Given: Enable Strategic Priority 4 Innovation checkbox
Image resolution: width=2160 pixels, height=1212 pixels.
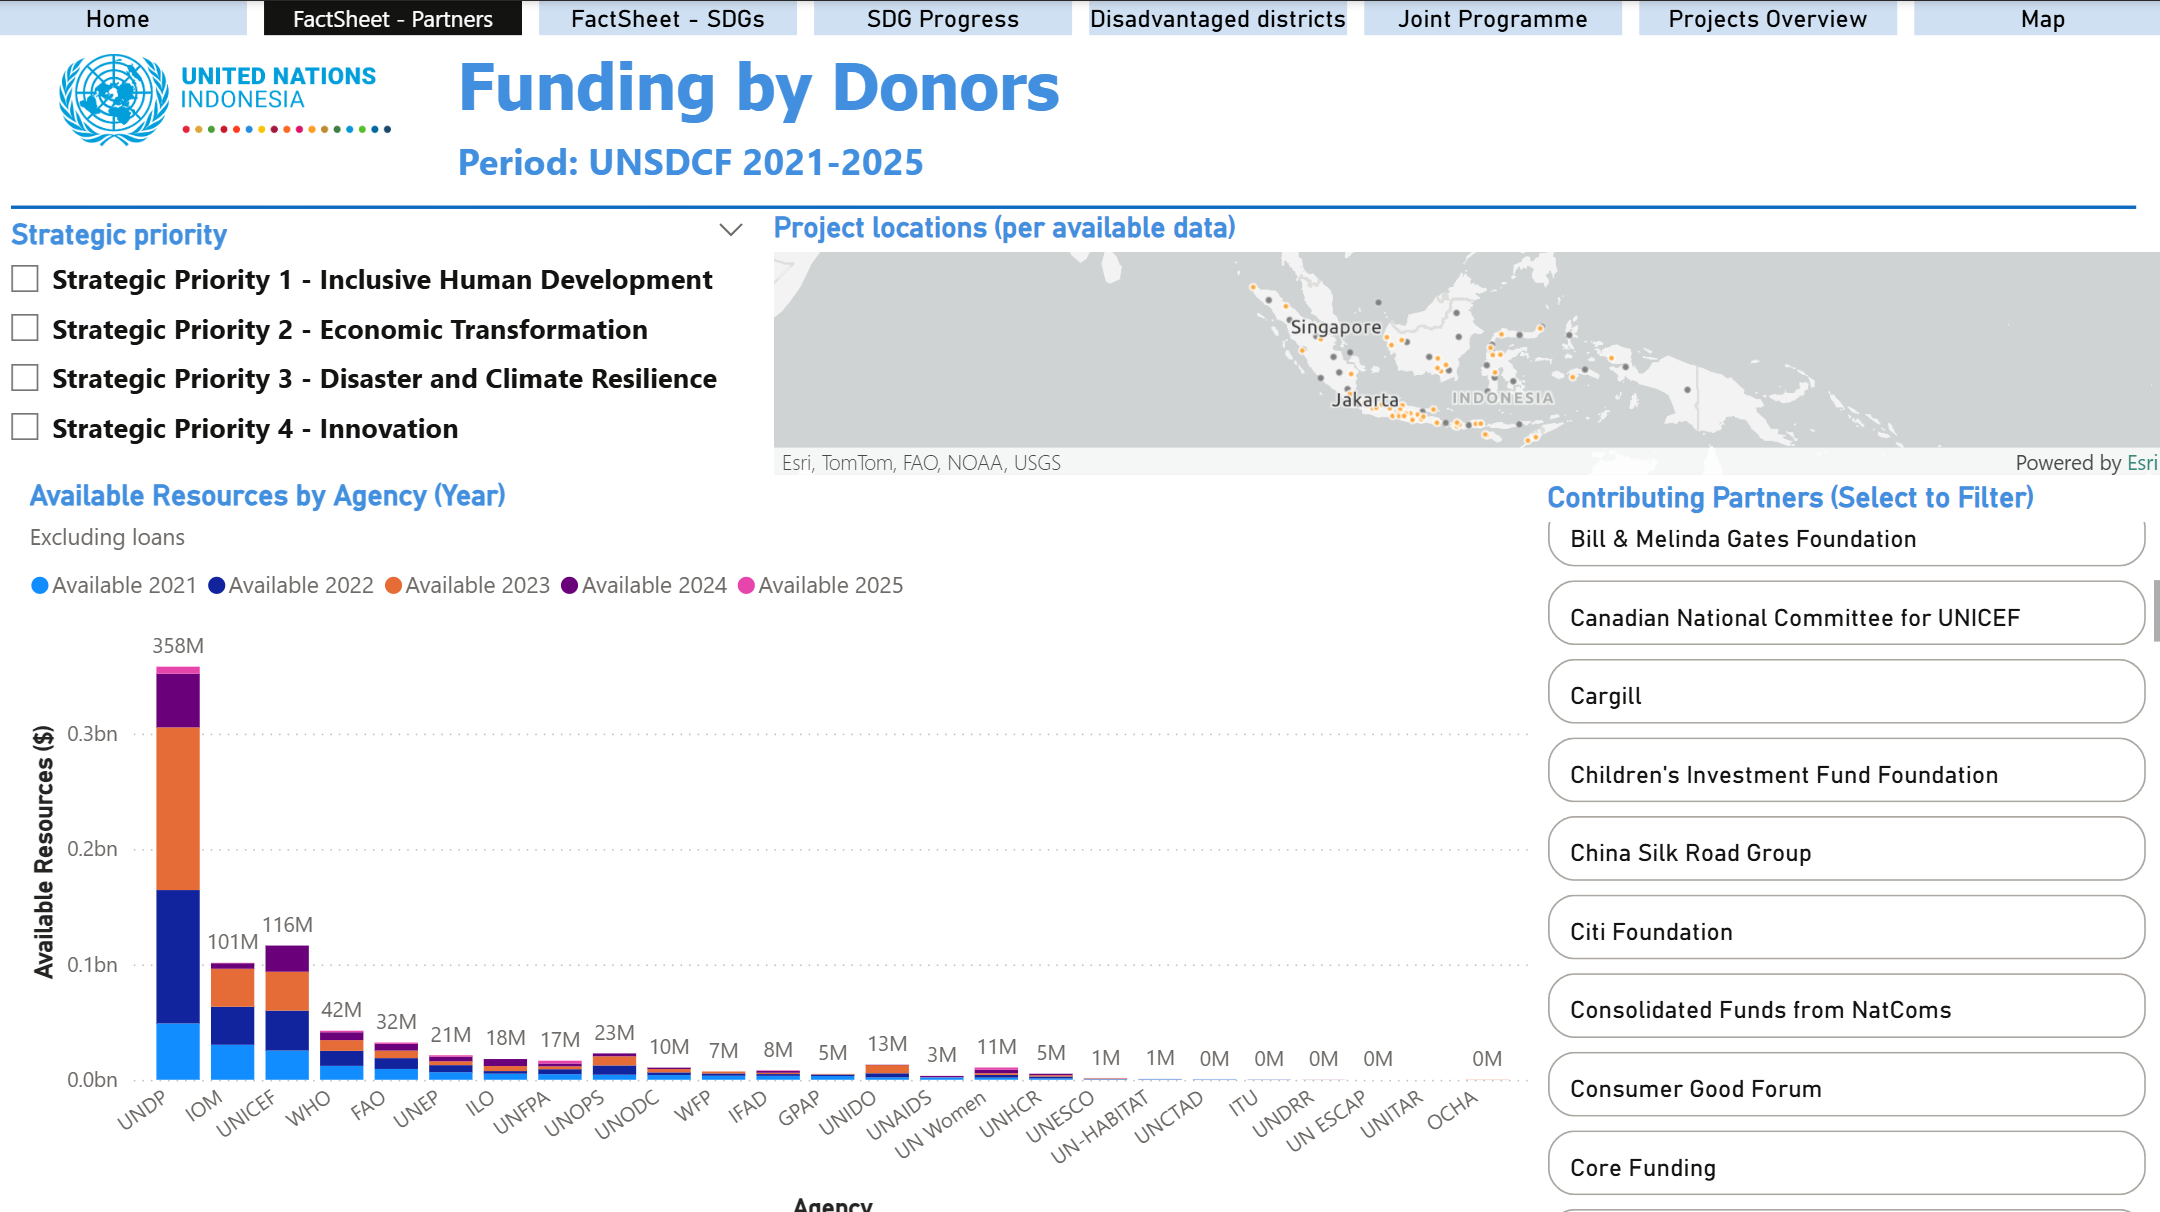Looking at the screenshot, I should [25, 427].
